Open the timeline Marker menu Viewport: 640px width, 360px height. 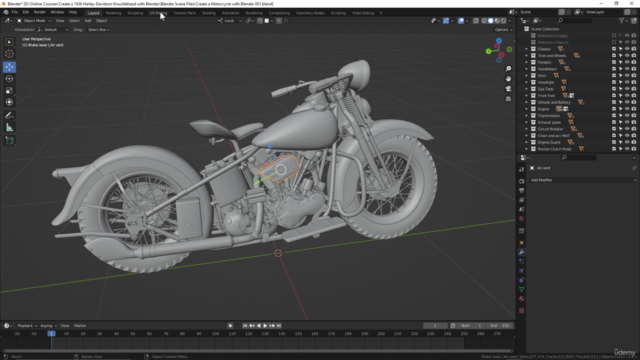(x=80, y=326)
